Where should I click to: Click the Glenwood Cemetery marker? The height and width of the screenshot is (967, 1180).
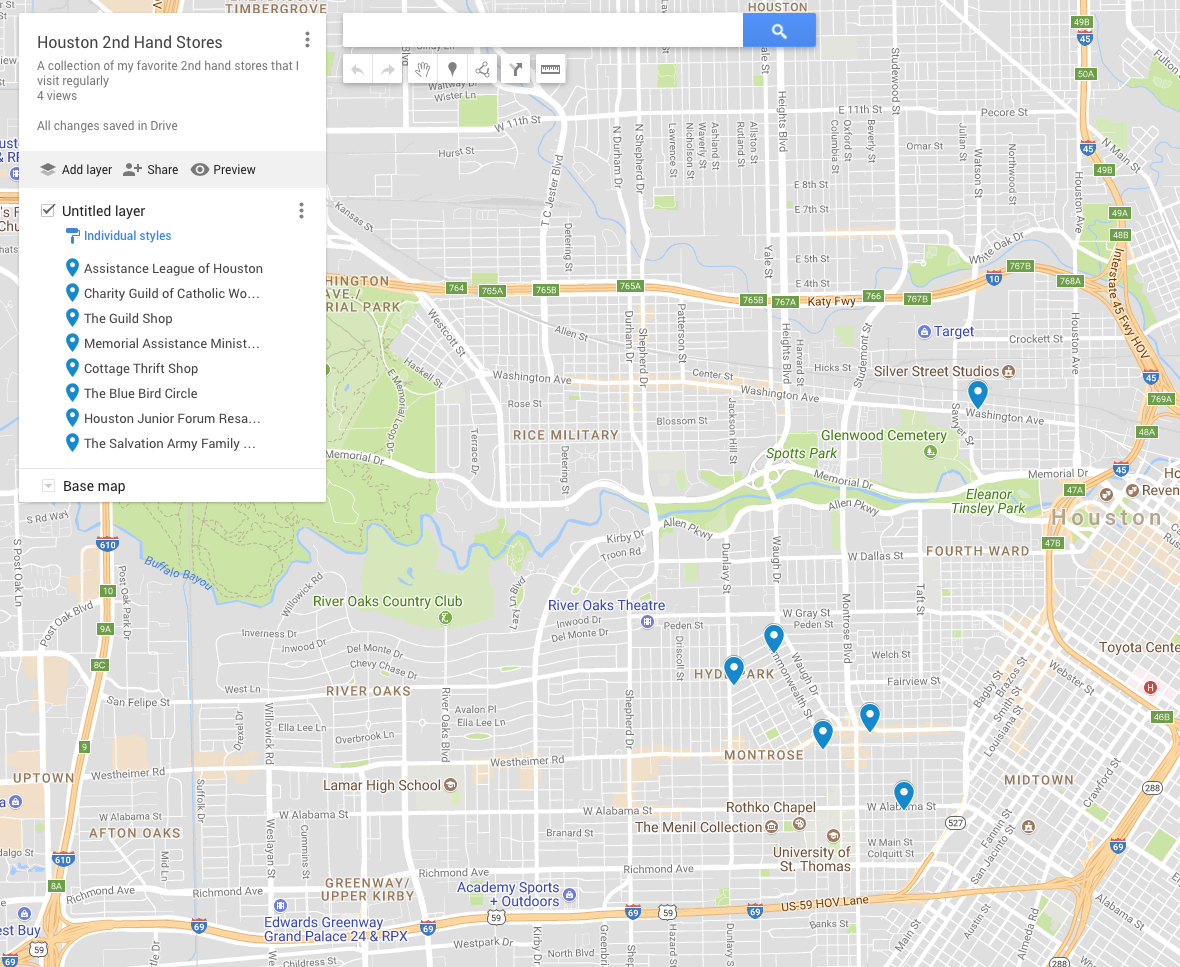coord(930,452)
